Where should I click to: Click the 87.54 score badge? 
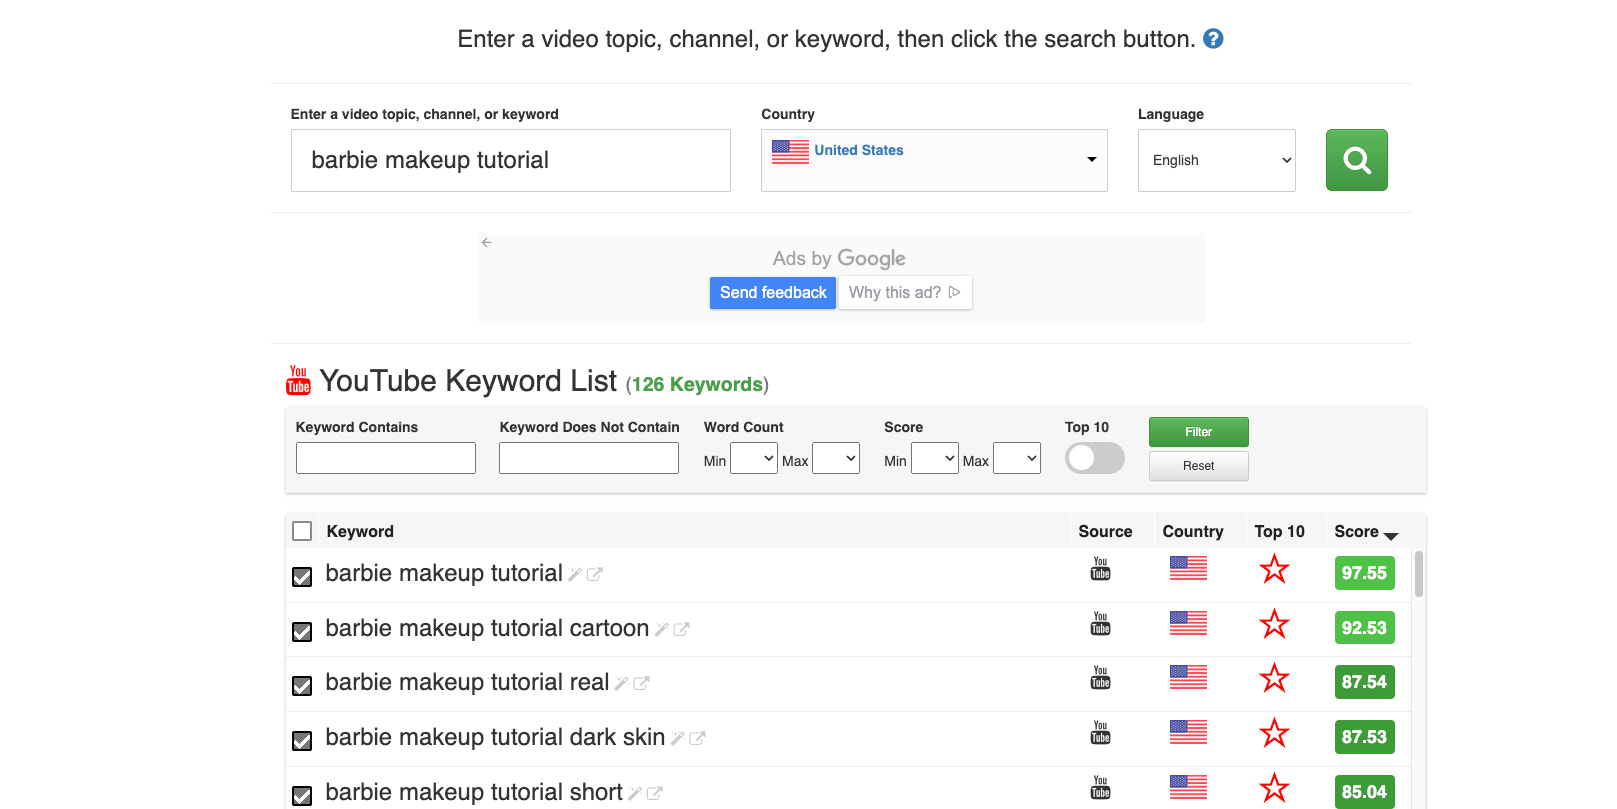1364,682
